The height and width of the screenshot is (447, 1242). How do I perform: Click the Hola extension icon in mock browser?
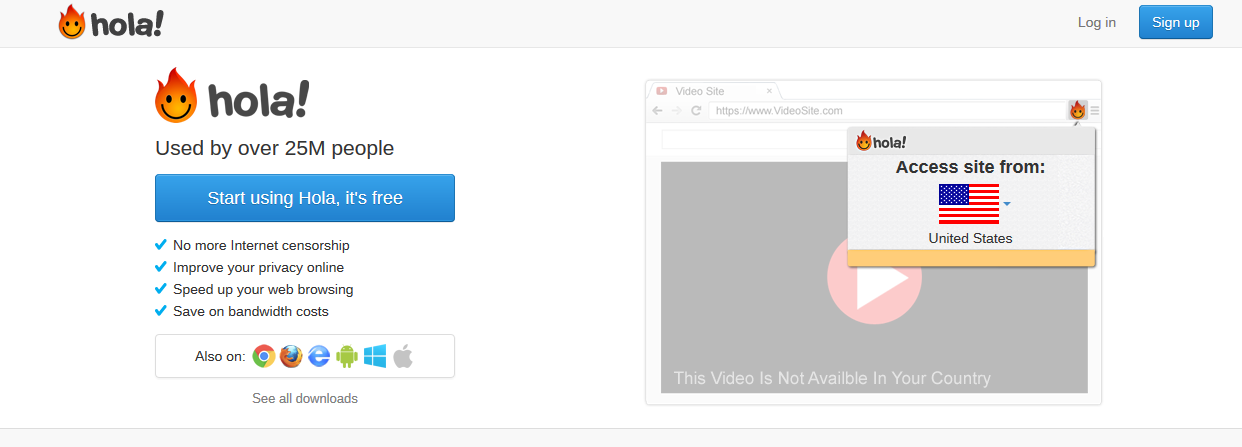pyautogui.click(x=1078, y=110)
